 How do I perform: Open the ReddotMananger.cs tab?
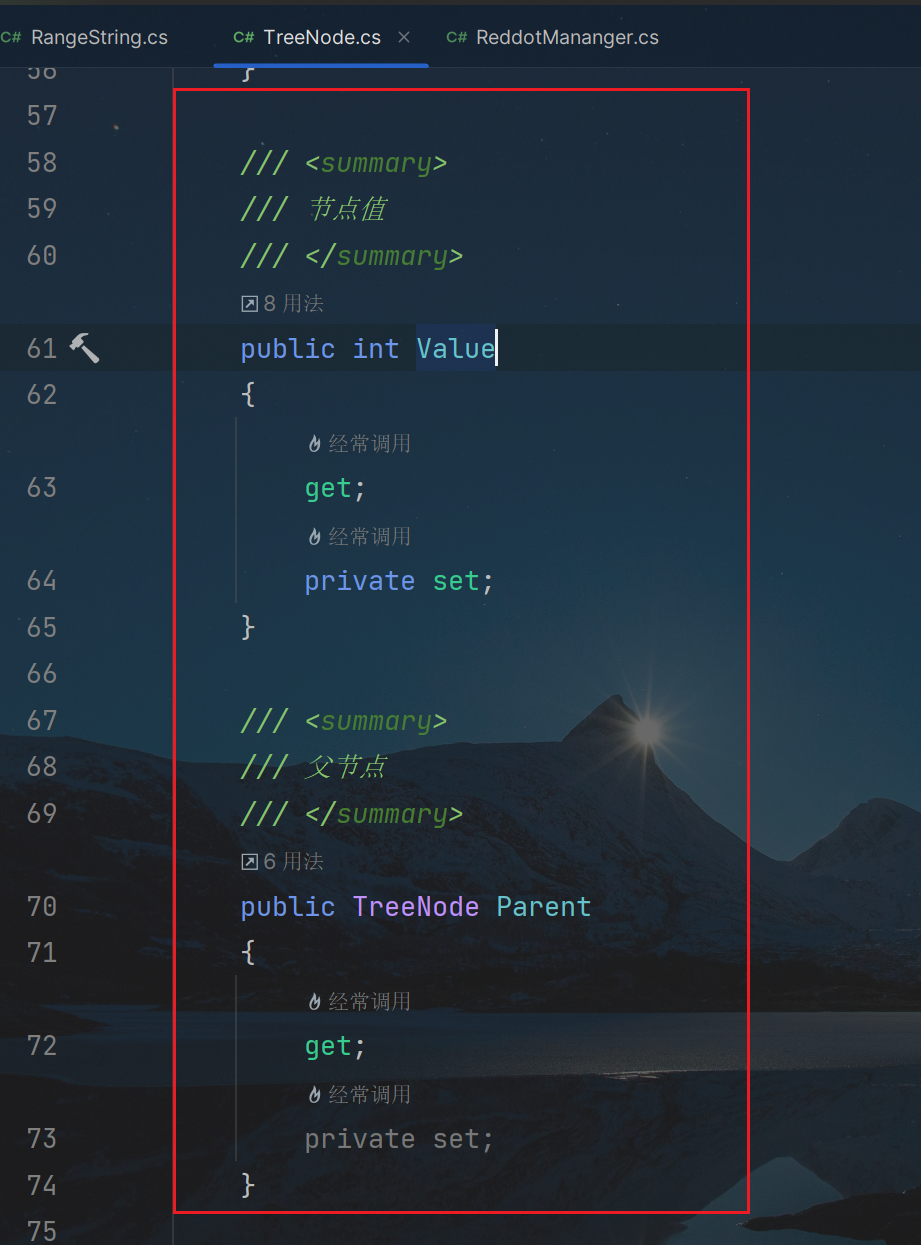point(553,37)
